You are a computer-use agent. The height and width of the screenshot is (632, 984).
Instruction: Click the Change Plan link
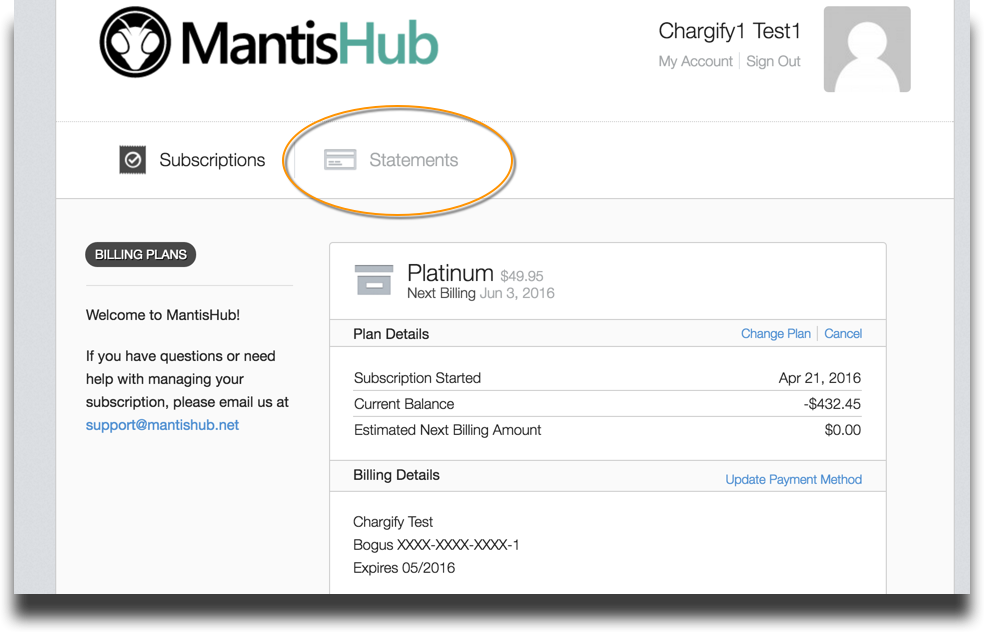point(776,334)
